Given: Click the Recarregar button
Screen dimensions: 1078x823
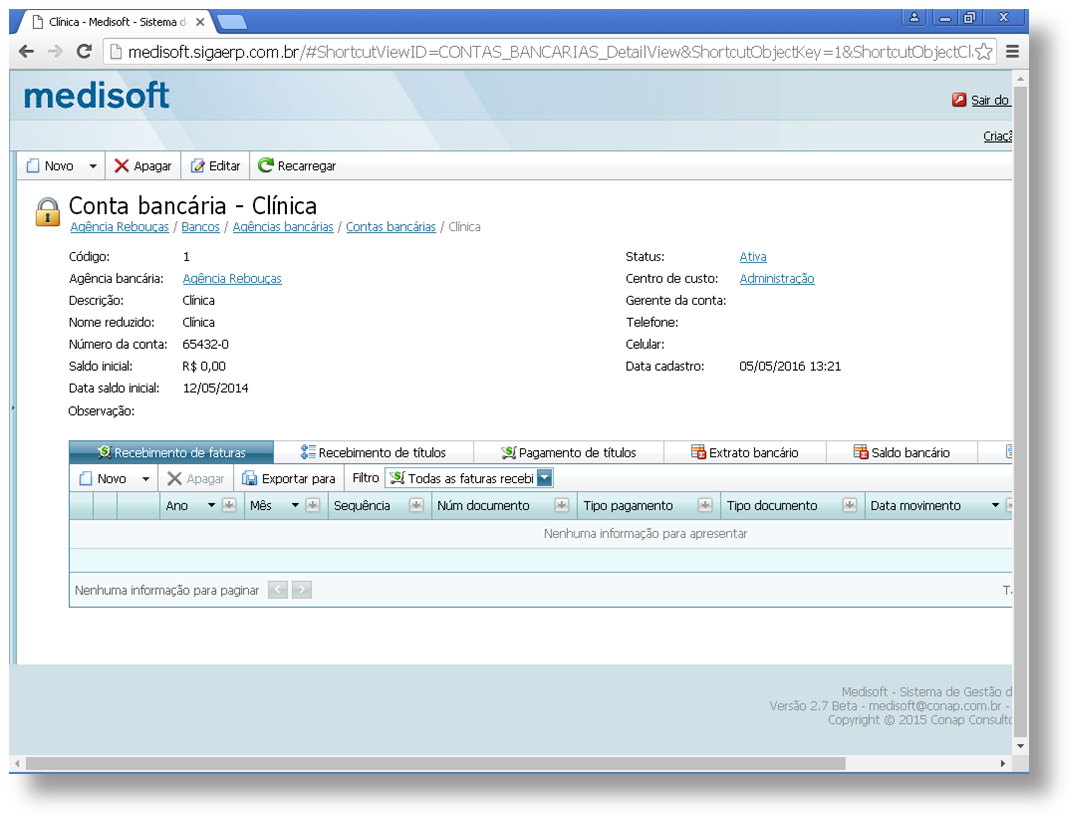Looking at the screenshot, I should point(297,166).
